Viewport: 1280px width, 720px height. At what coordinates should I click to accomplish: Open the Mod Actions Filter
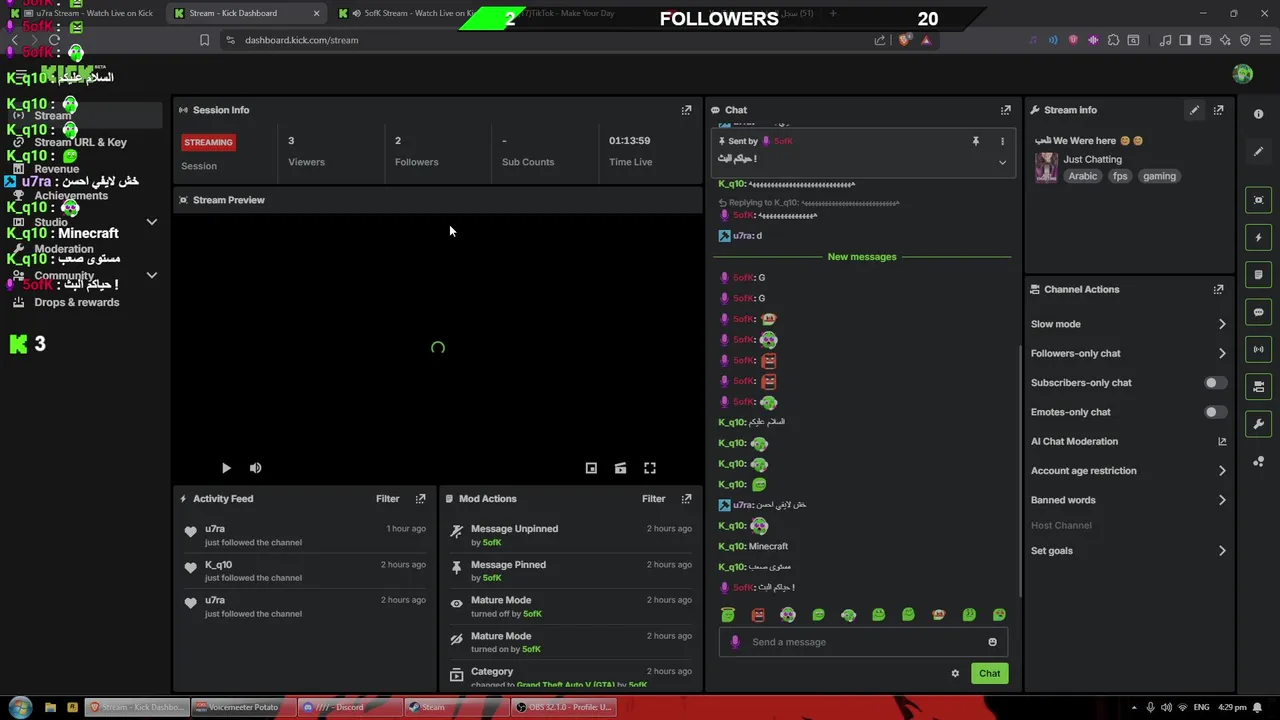(x=653, y=498)
